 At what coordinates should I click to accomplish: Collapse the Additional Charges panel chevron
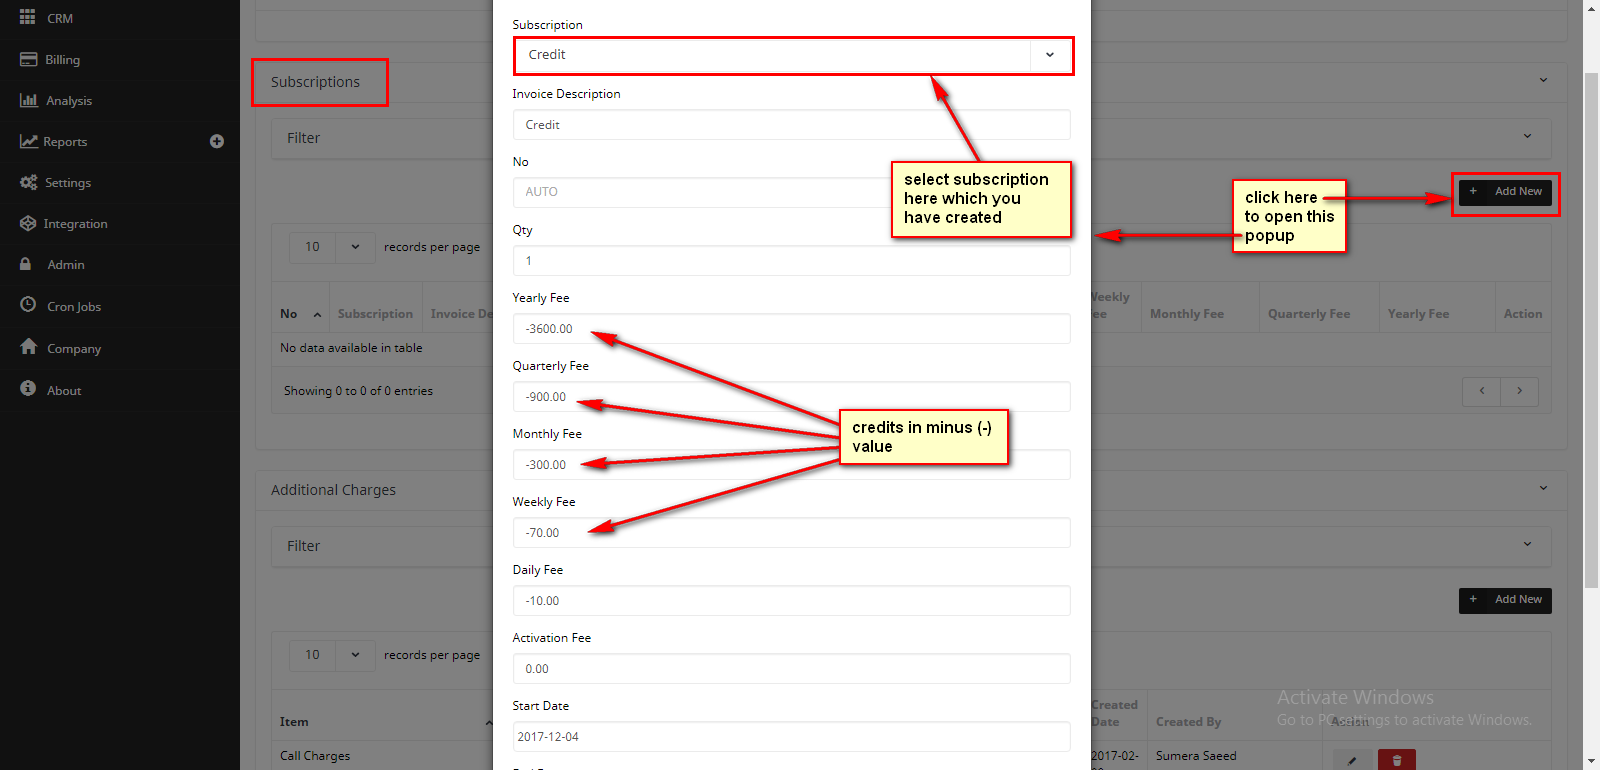pos(1543,489)
